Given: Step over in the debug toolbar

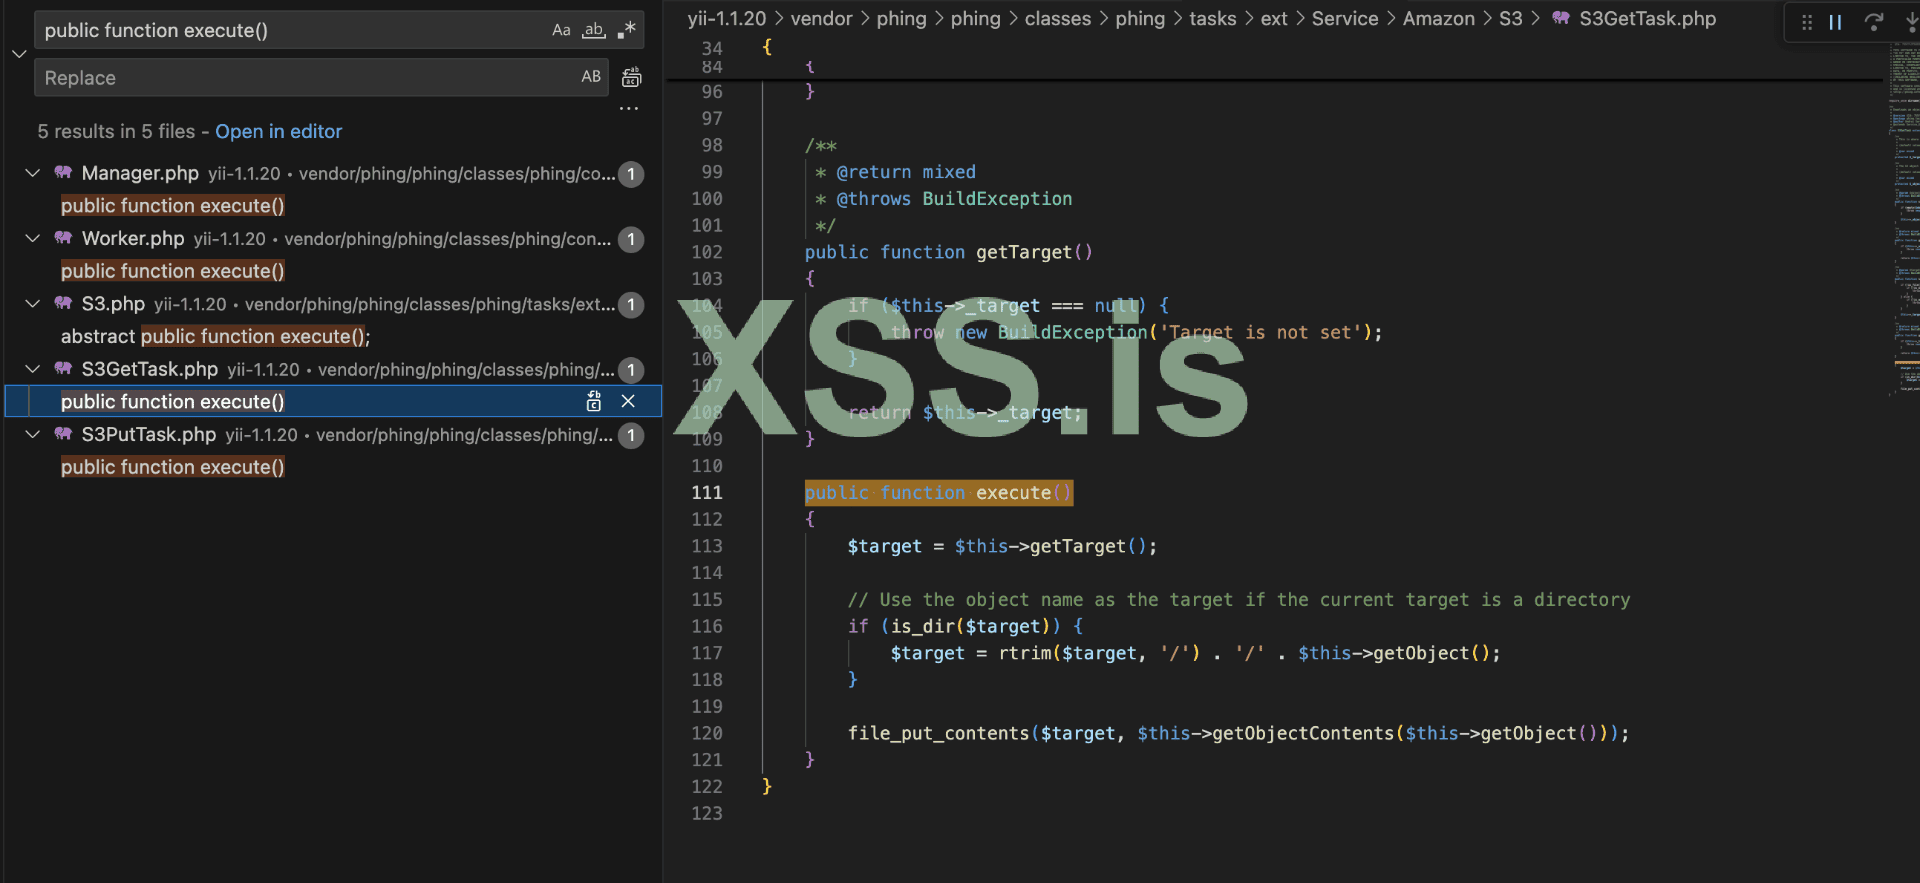Looking at the screenshot, I should click(x=1874, y=22).
